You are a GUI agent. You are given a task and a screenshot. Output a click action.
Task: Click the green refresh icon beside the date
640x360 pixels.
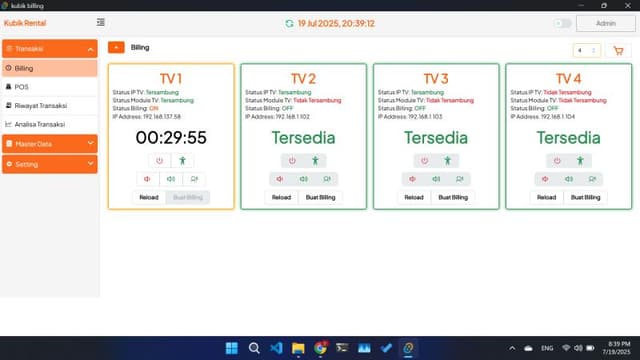pyautogui.click(x=289, y=24)
